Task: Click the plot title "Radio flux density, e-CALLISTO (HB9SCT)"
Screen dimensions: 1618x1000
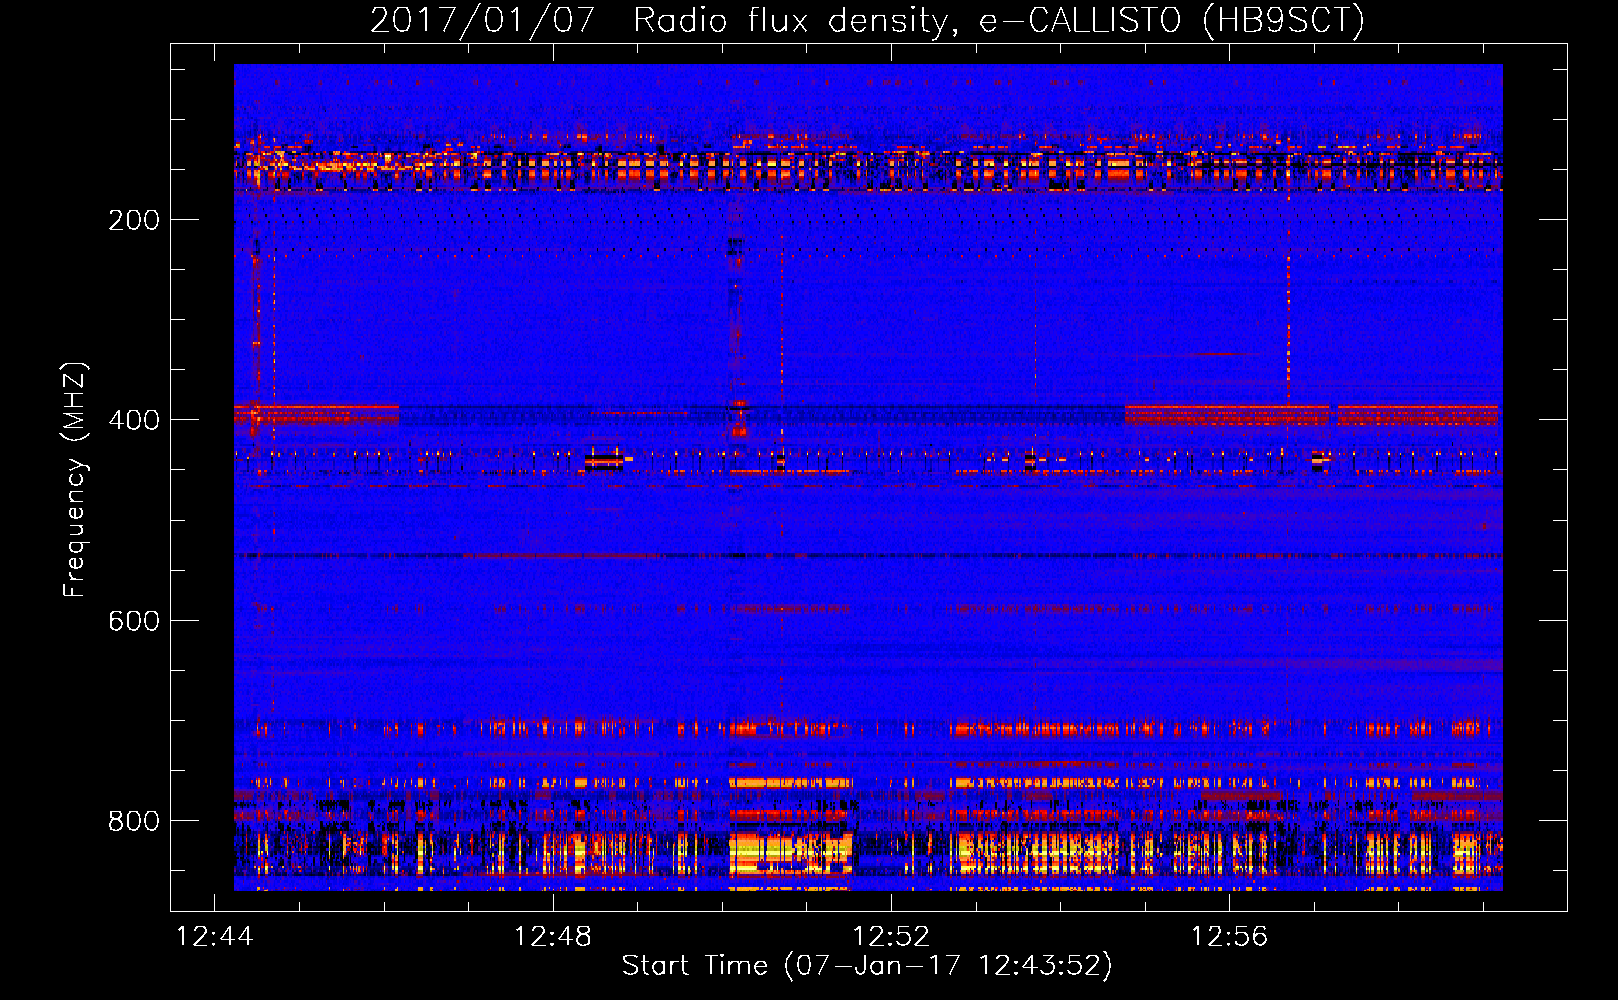Action: [999, 20]
